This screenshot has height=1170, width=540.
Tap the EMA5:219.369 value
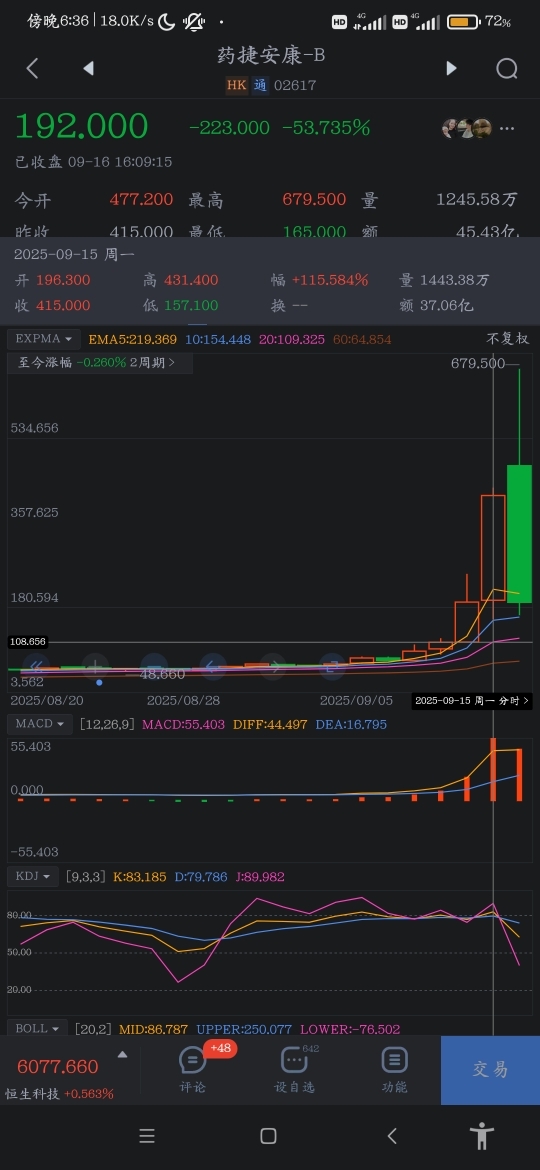tap(133, 340)
